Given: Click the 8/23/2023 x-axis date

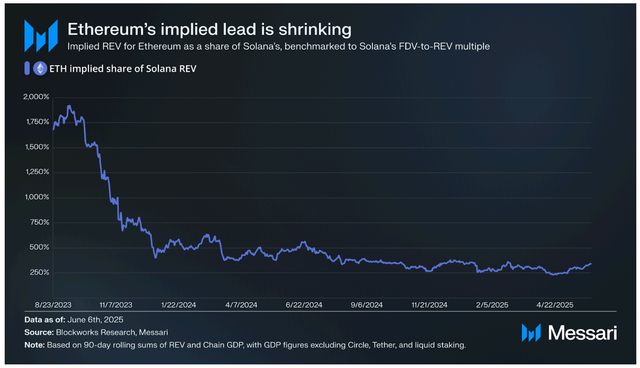Looking at the screenshot, I should 53,305.
